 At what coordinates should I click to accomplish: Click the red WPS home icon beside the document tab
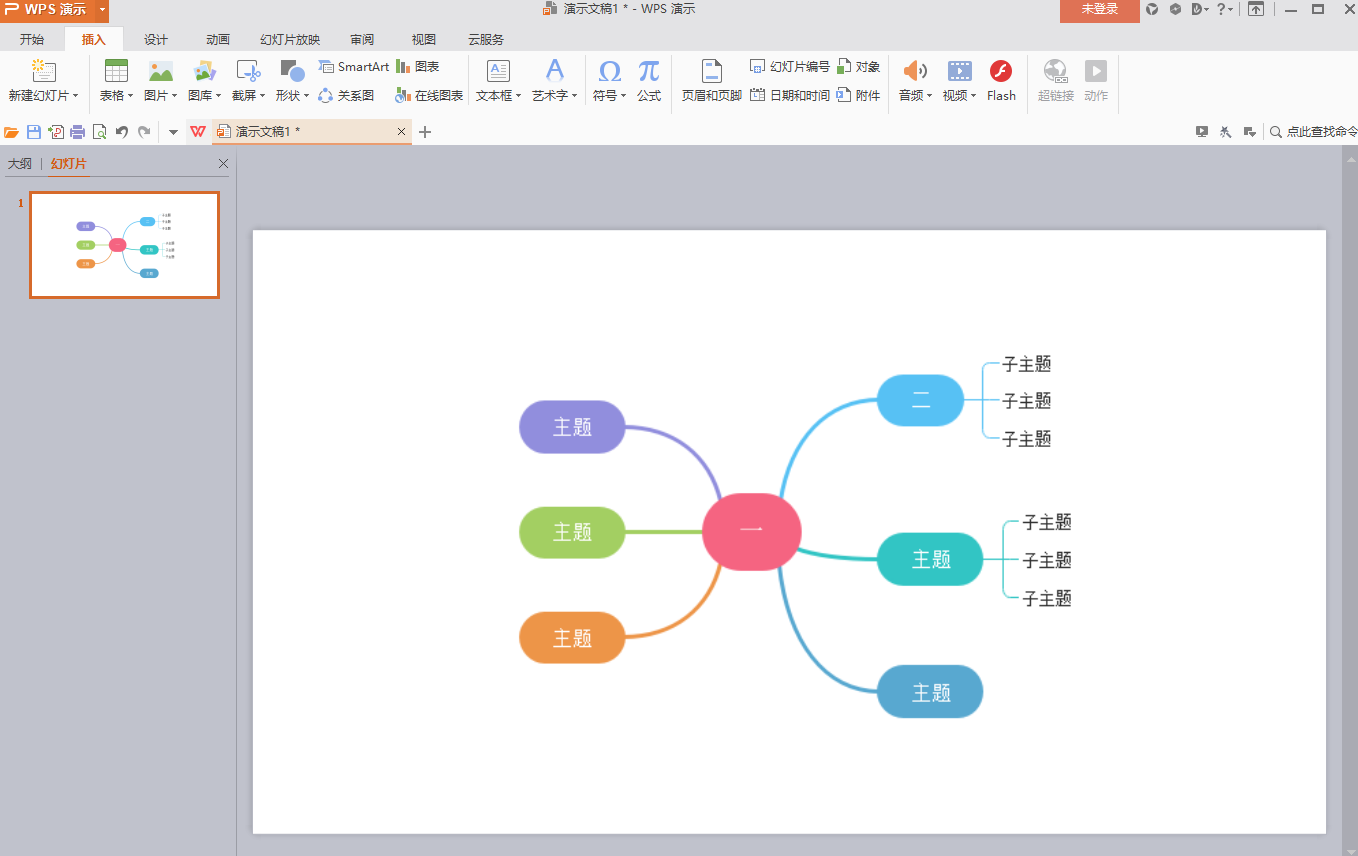198,132
